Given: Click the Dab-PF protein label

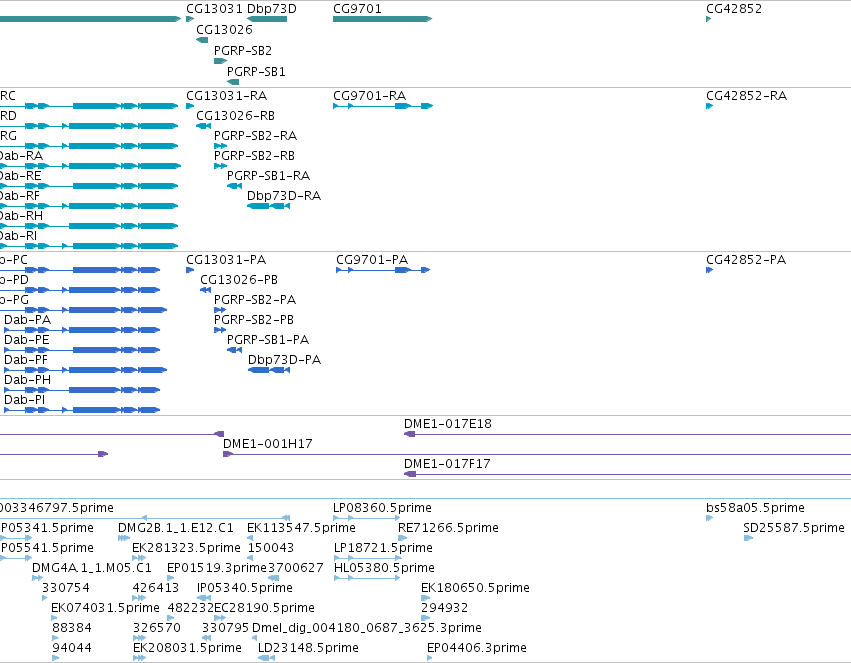Looking at the screenshot, I should click(26, 360).
